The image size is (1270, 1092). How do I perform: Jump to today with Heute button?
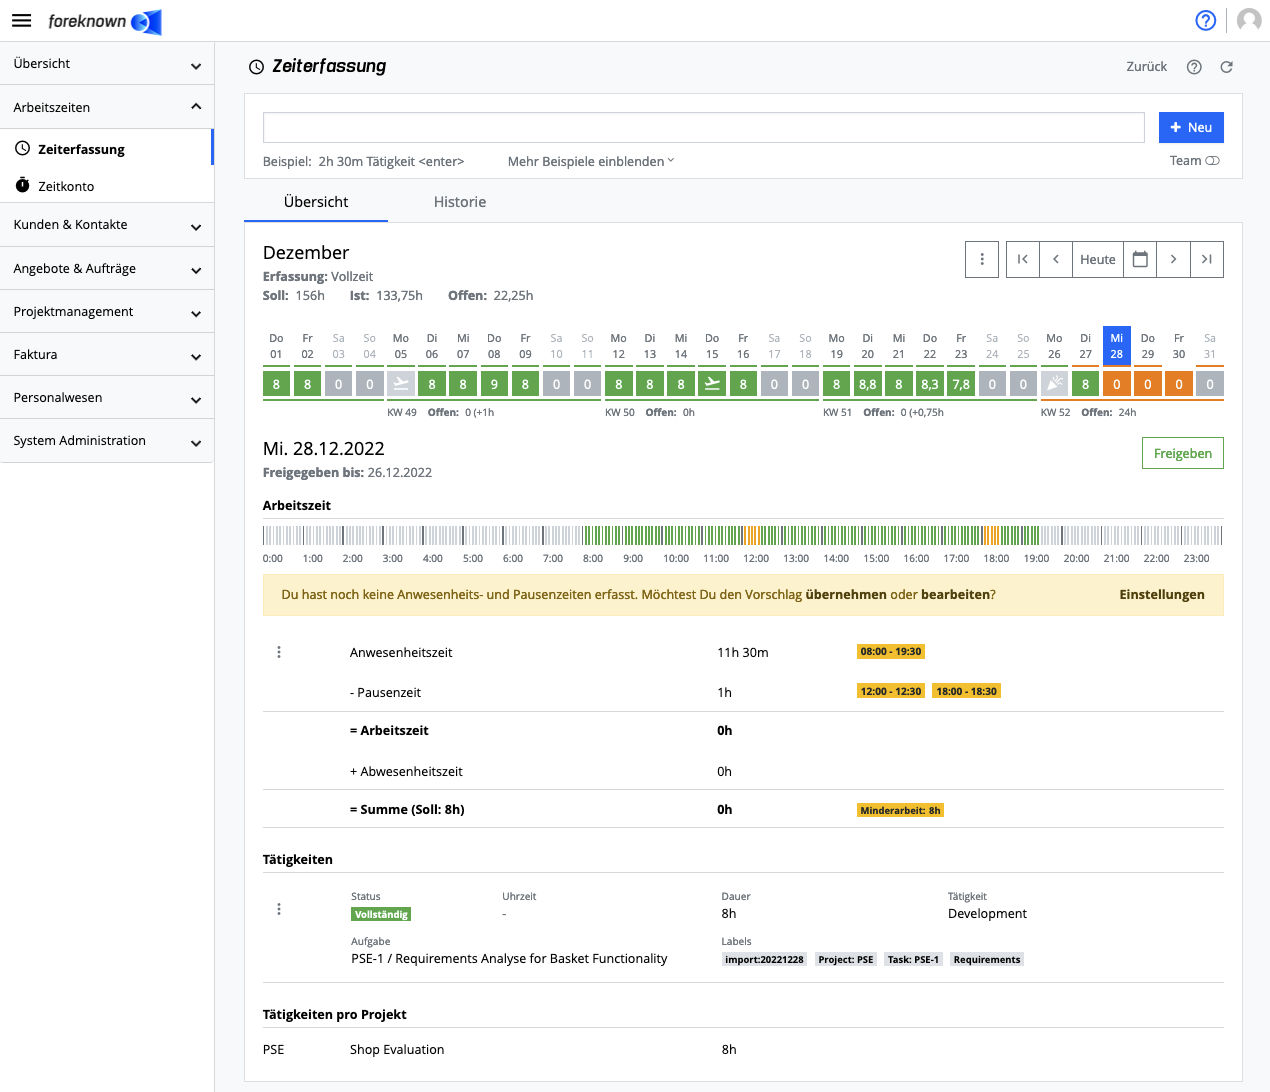click(x=1097, y=259)
